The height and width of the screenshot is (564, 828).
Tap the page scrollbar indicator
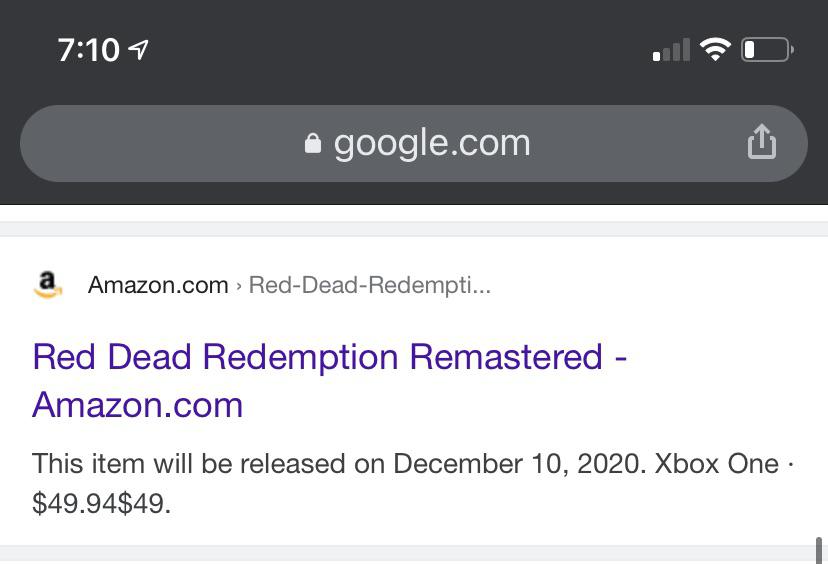coord(820,550)
